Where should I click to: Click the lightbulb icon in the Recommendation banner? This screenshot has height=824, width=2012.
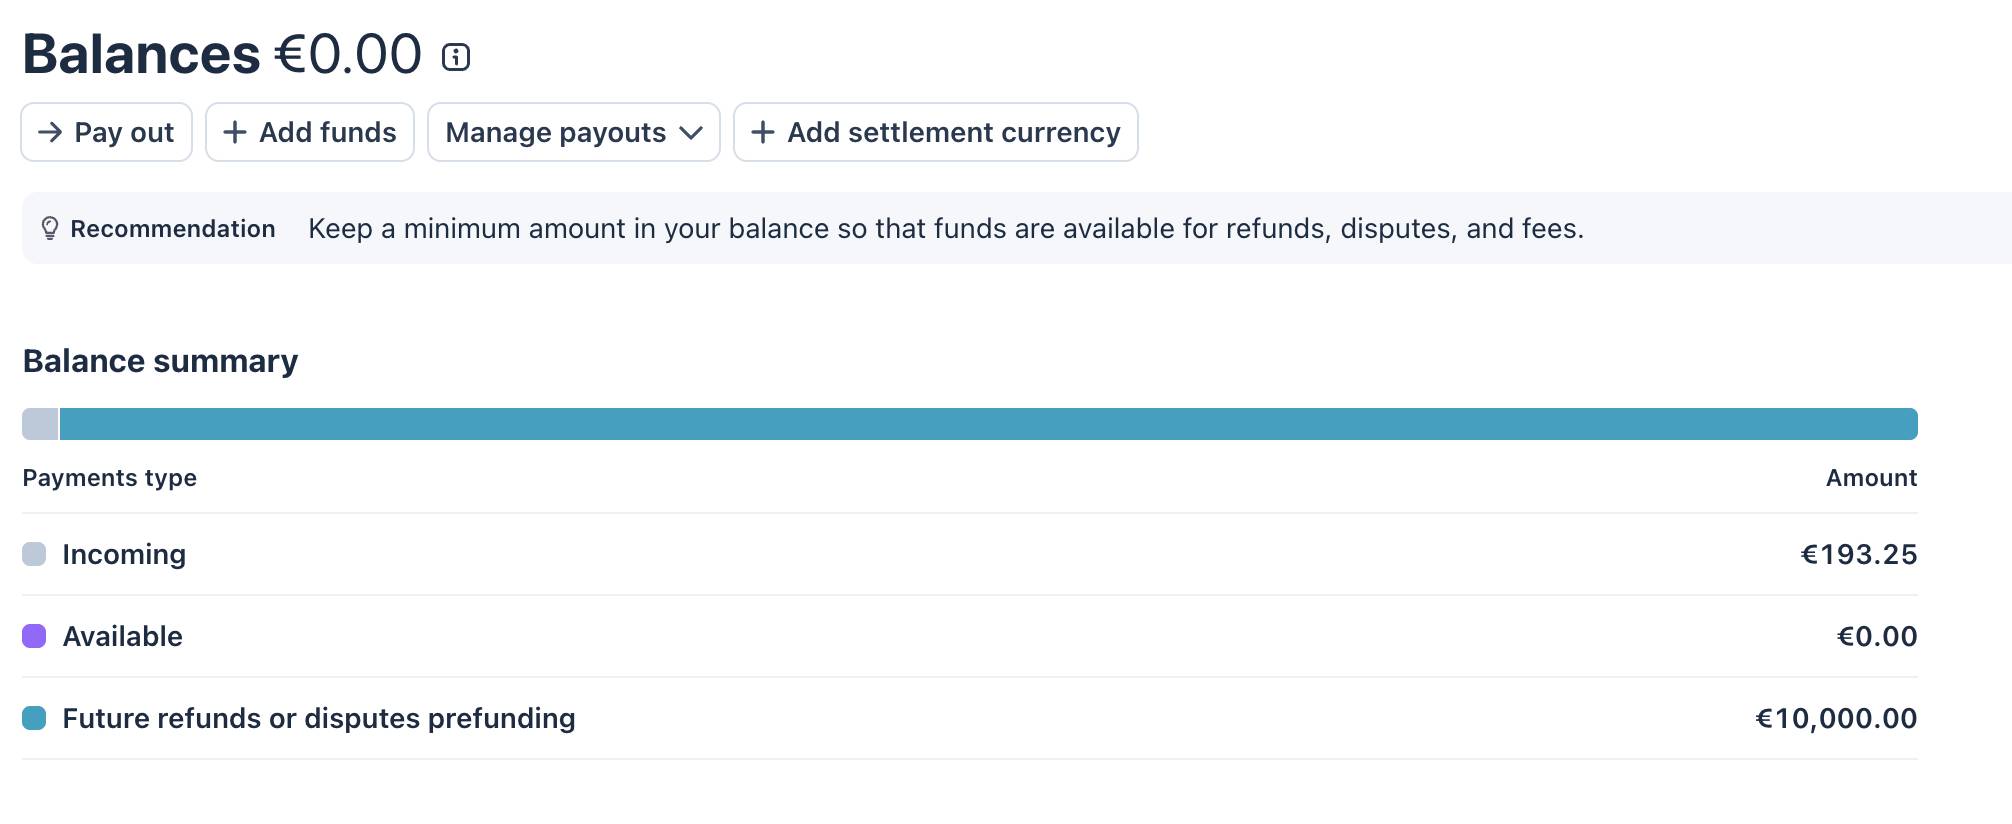(48, 229)
